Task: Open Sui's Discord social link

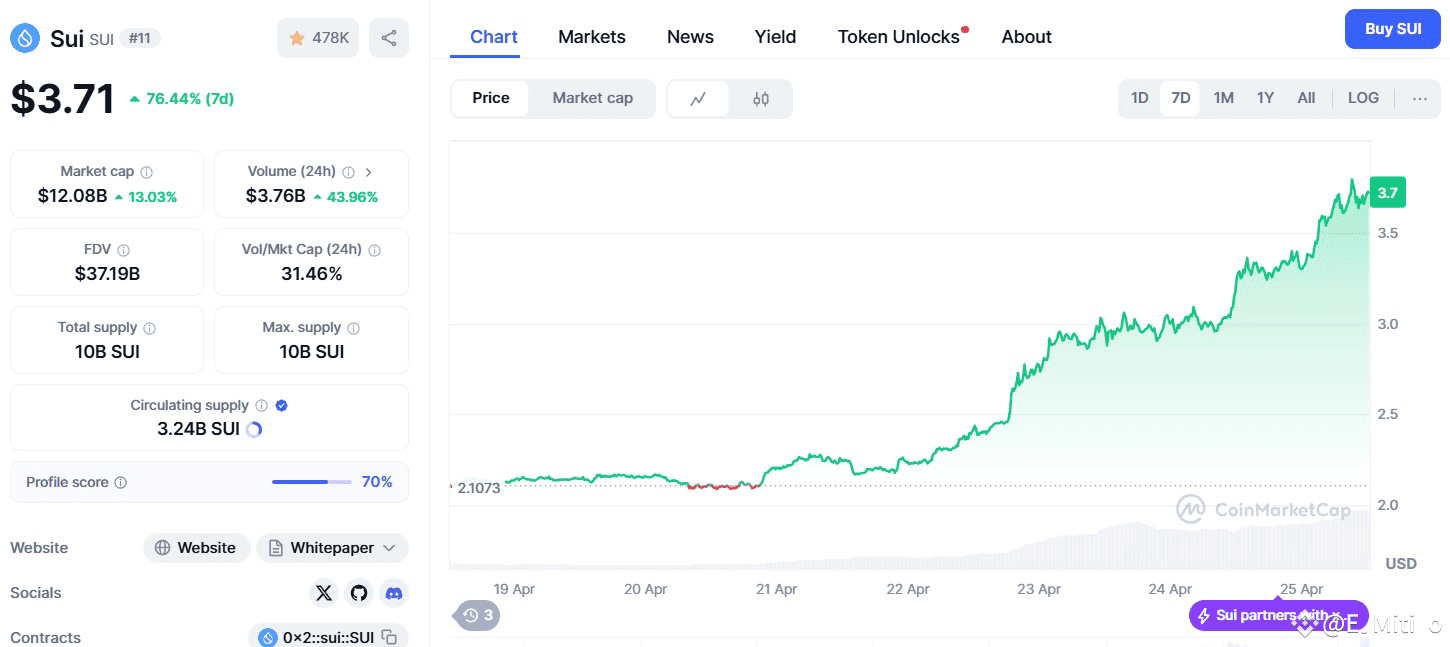Action: pyautogui.click(x=394, y=593)
